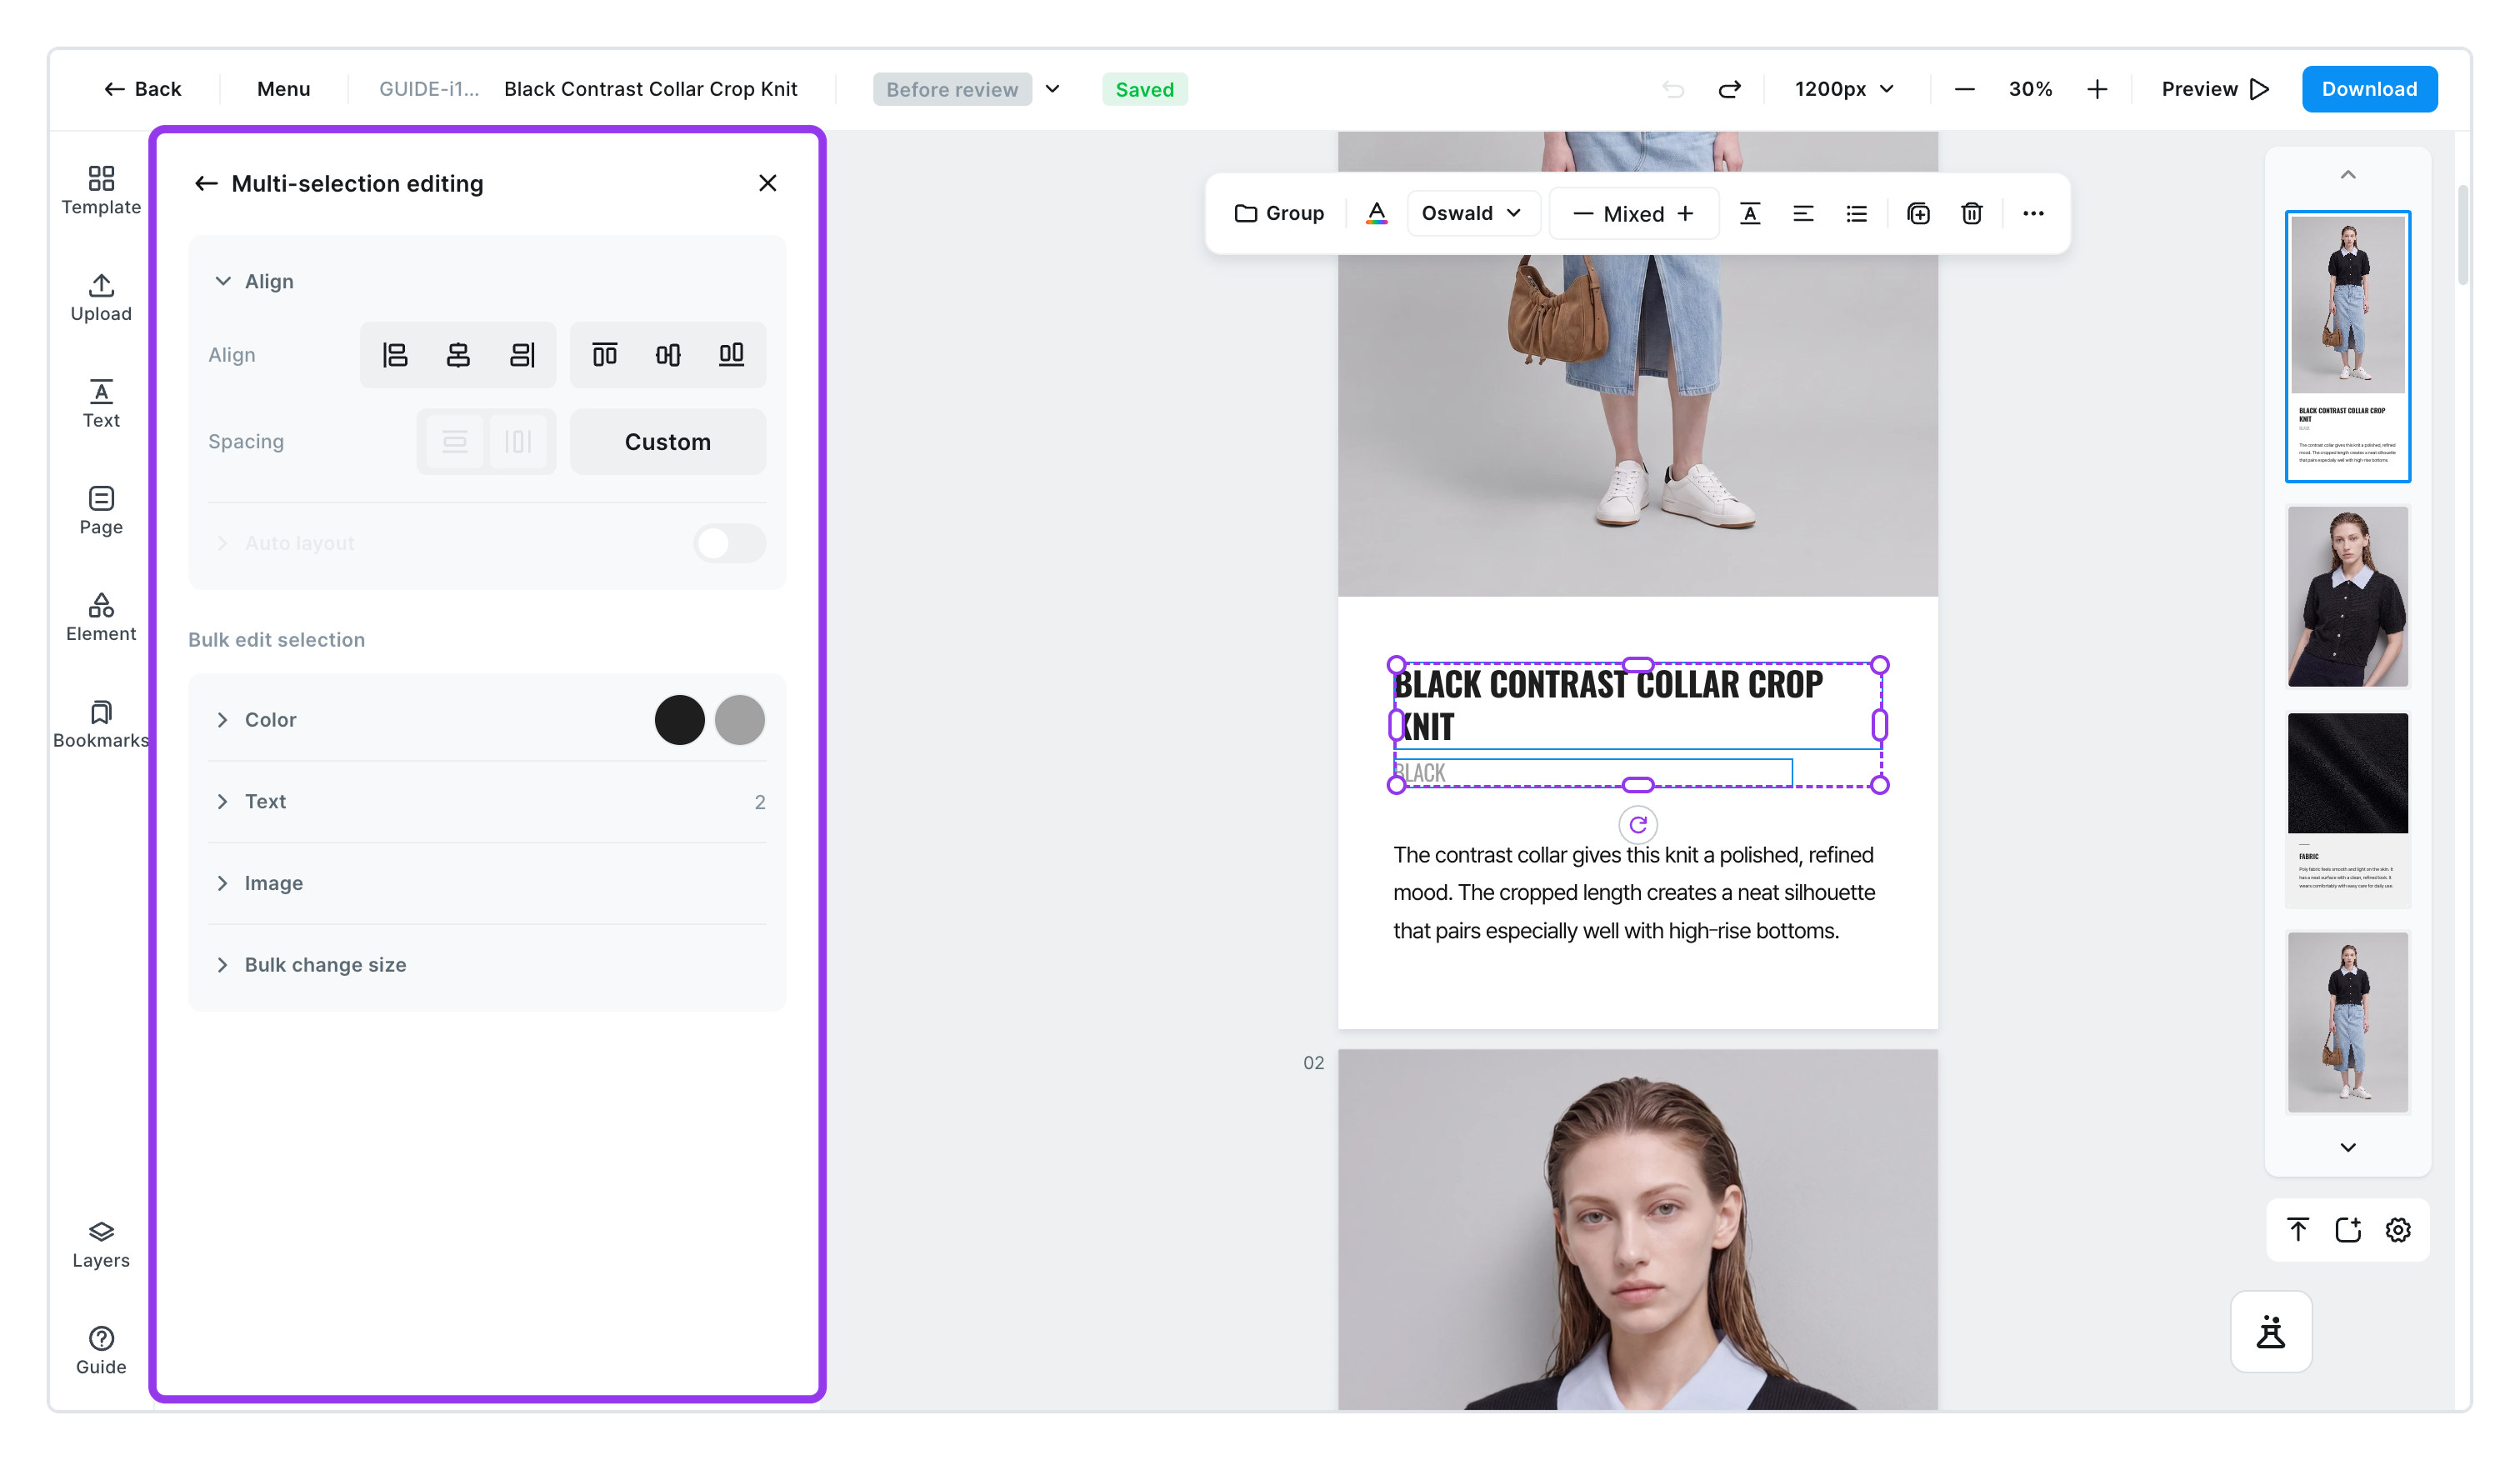Viewport: 2520px width, 1460px height.
Task: Open the Upload sidebar tab
Action: pyautogui.click(x=101, y=298)
